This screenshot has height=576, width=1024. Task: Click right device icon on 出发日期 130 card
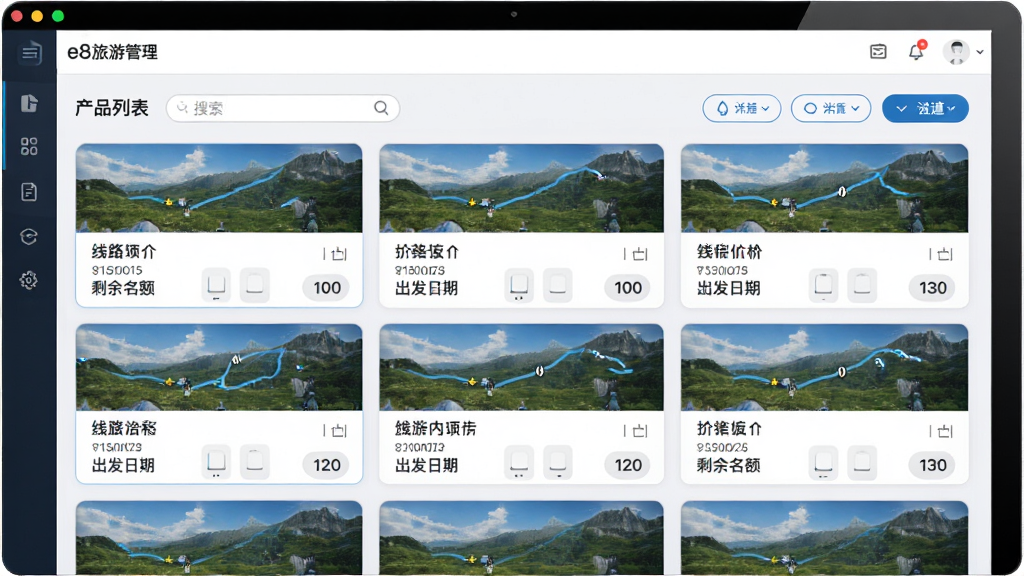coord(862,285)
